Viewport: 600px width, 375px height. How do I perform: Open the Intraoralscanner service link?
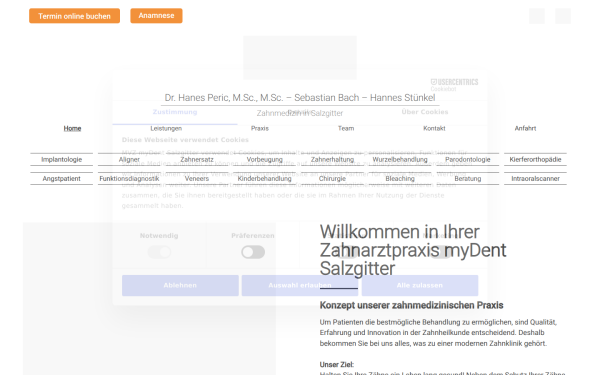coord(535,179)
